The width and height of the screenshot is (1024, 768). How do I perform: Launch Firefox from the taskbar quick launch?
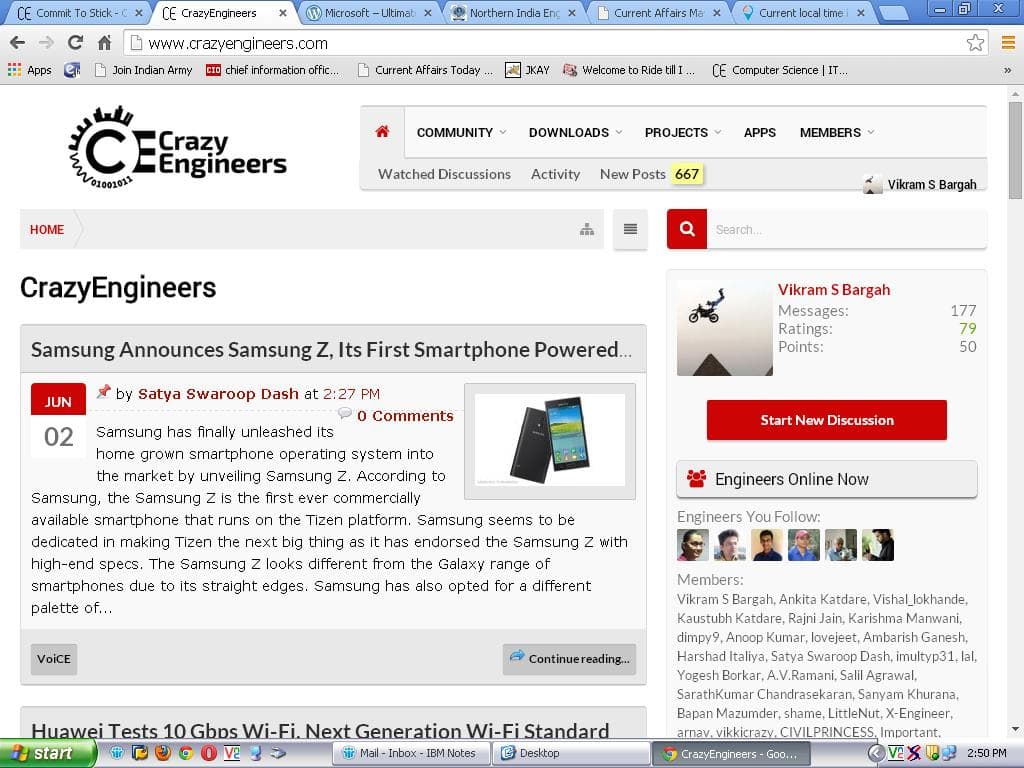tap(163, 753)
